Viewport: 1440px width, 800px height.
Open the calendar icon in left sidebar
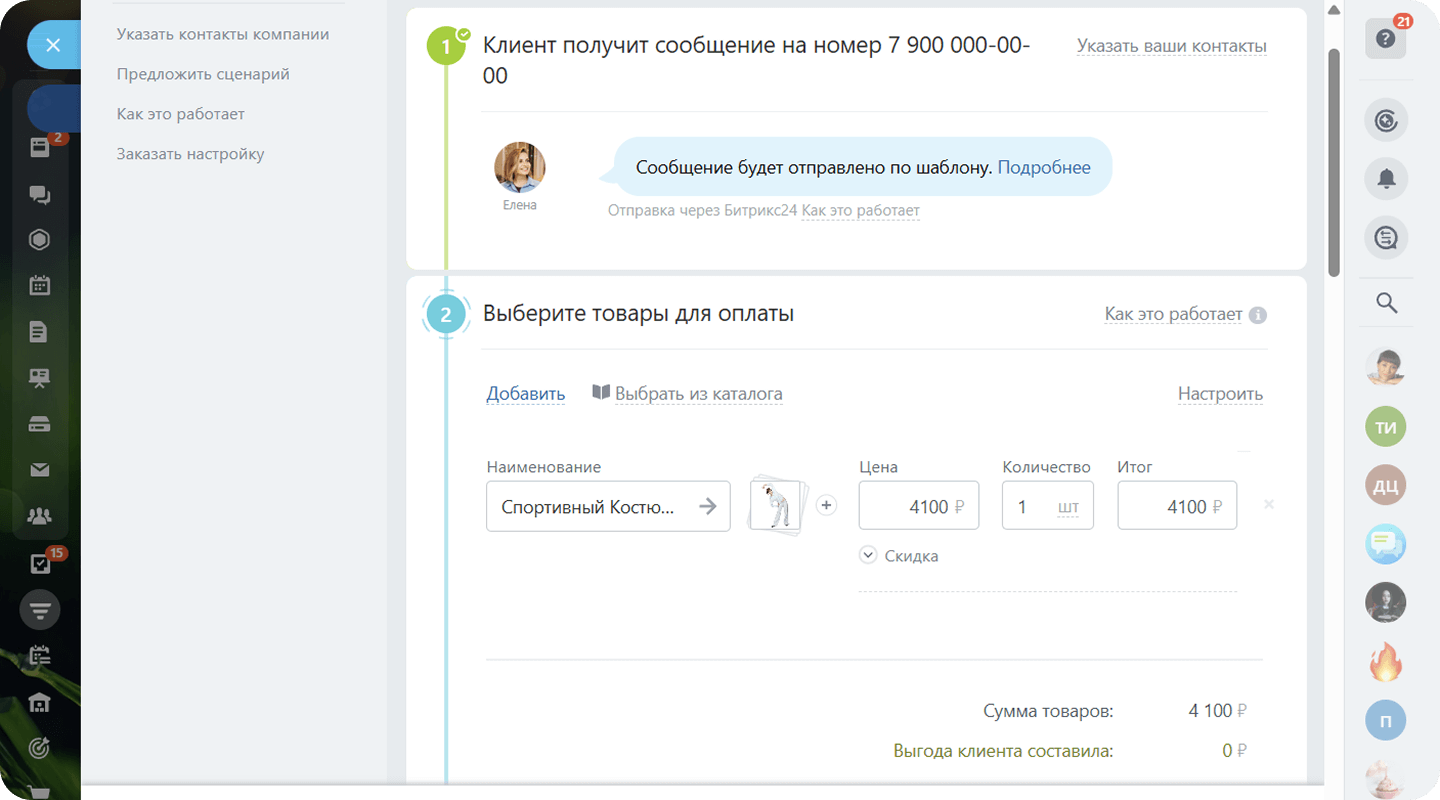[40, 285]
